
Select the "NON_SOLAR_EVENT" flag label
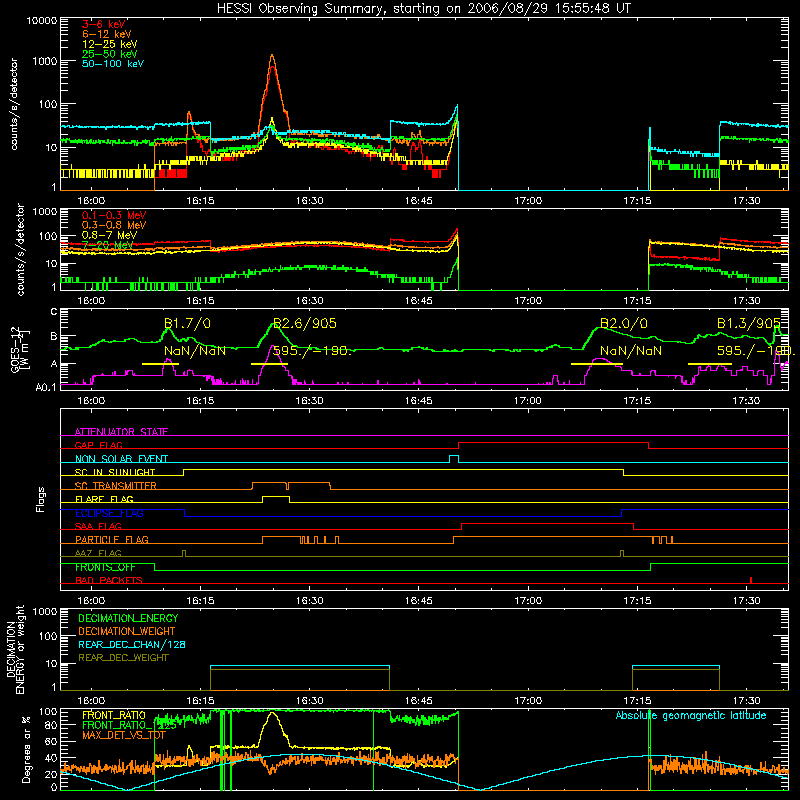[x=121, y=459]
